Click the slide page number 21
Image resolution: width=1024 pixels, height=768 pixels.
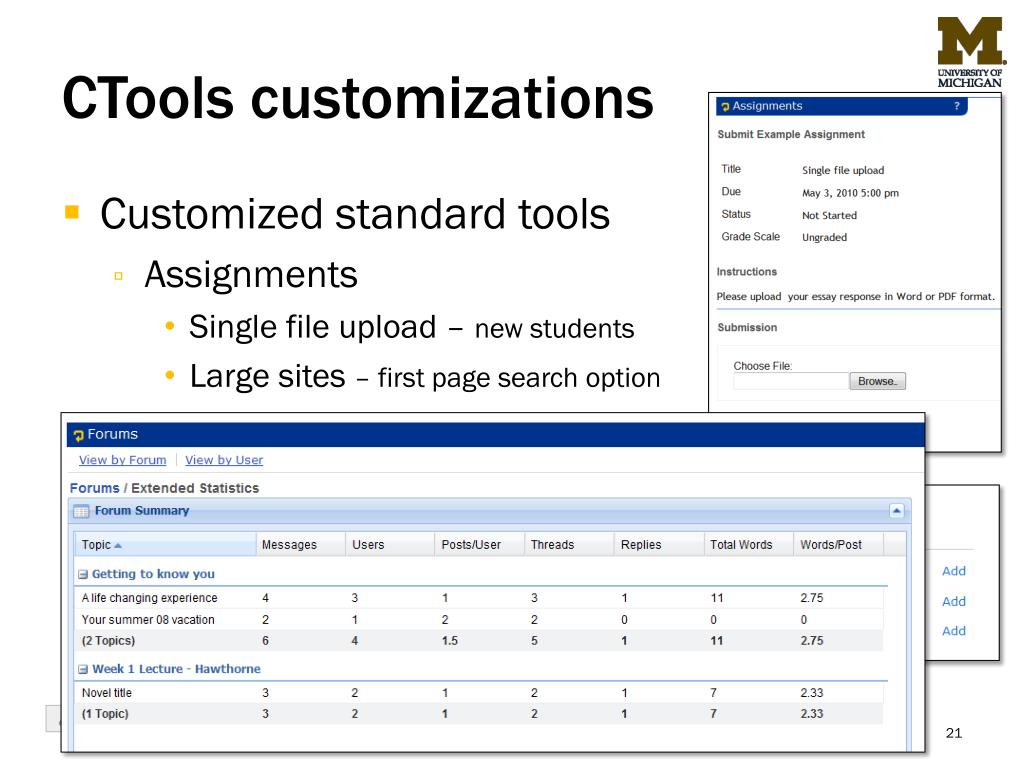(953, 733)
